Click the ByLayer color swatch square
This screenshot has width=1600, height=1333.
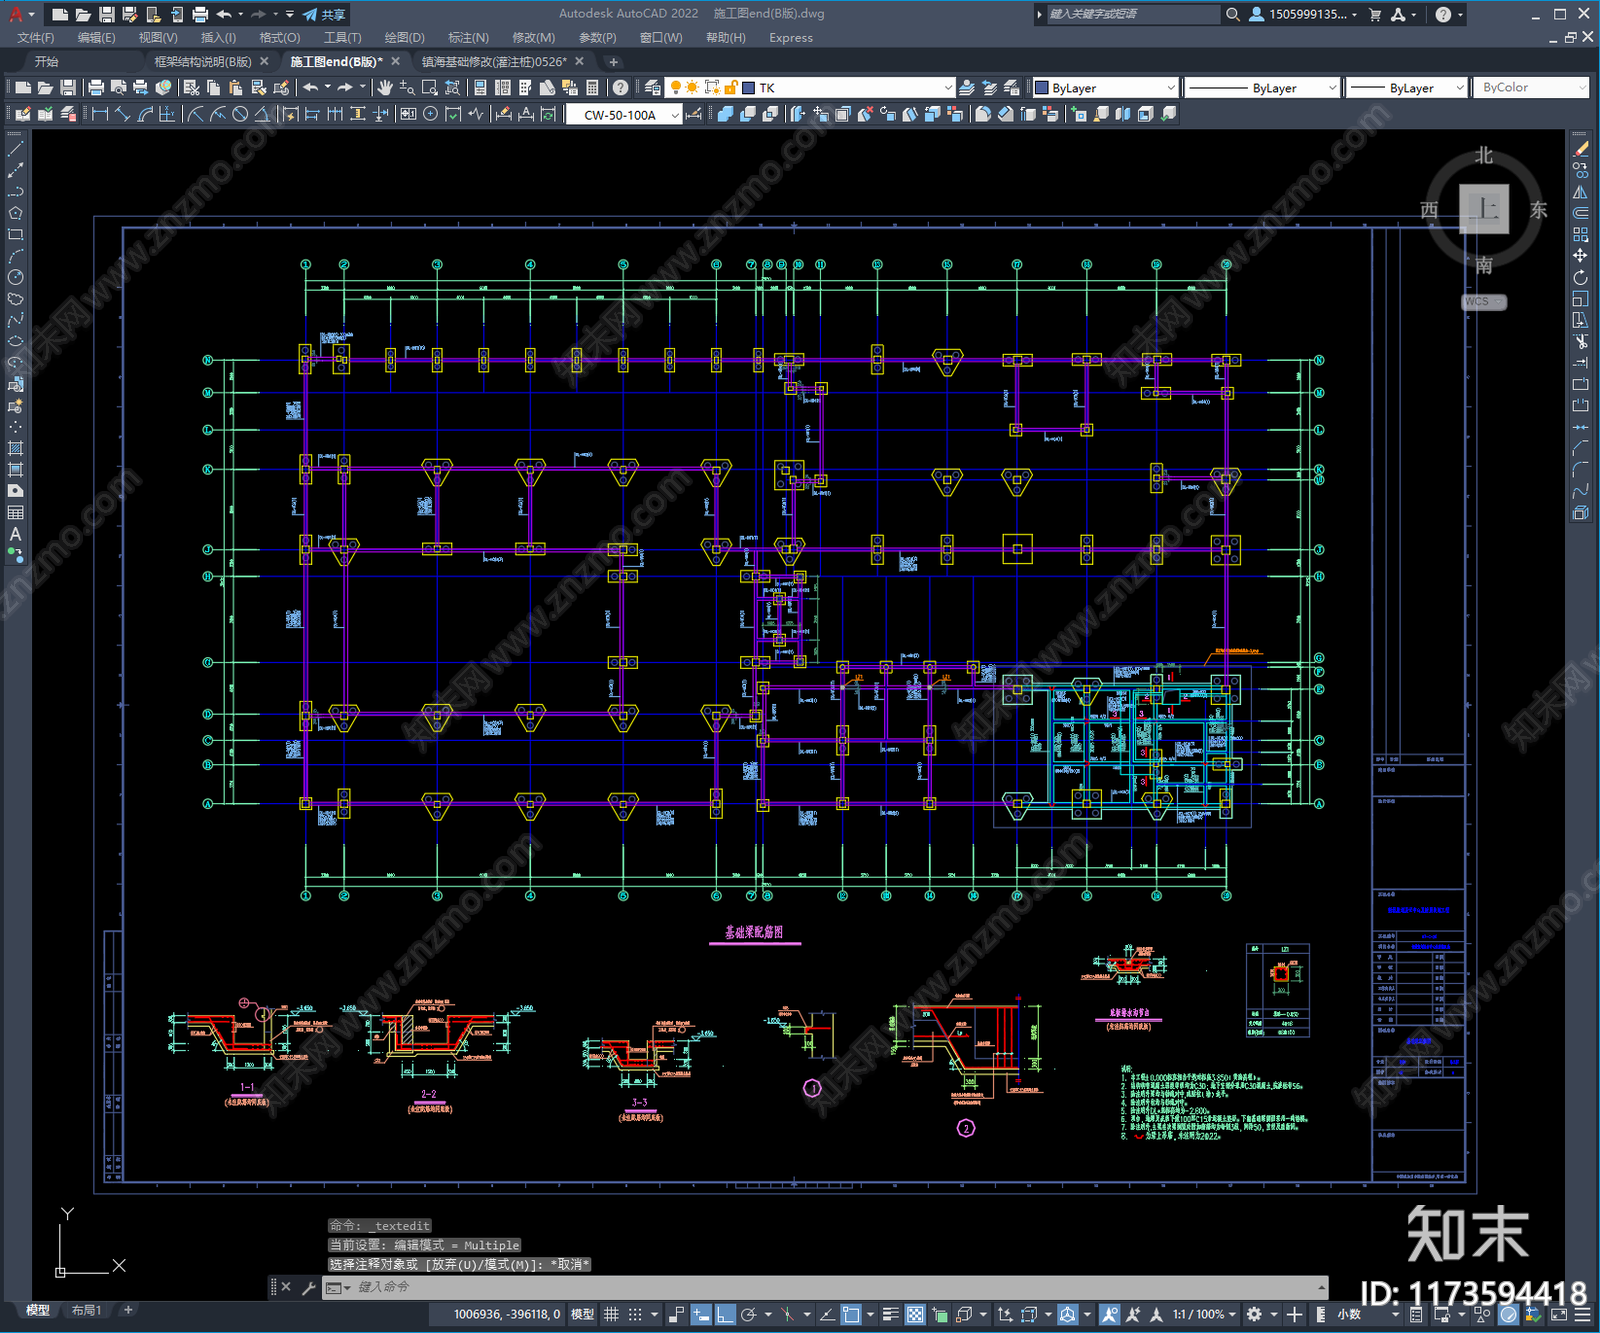(1042, 88)
